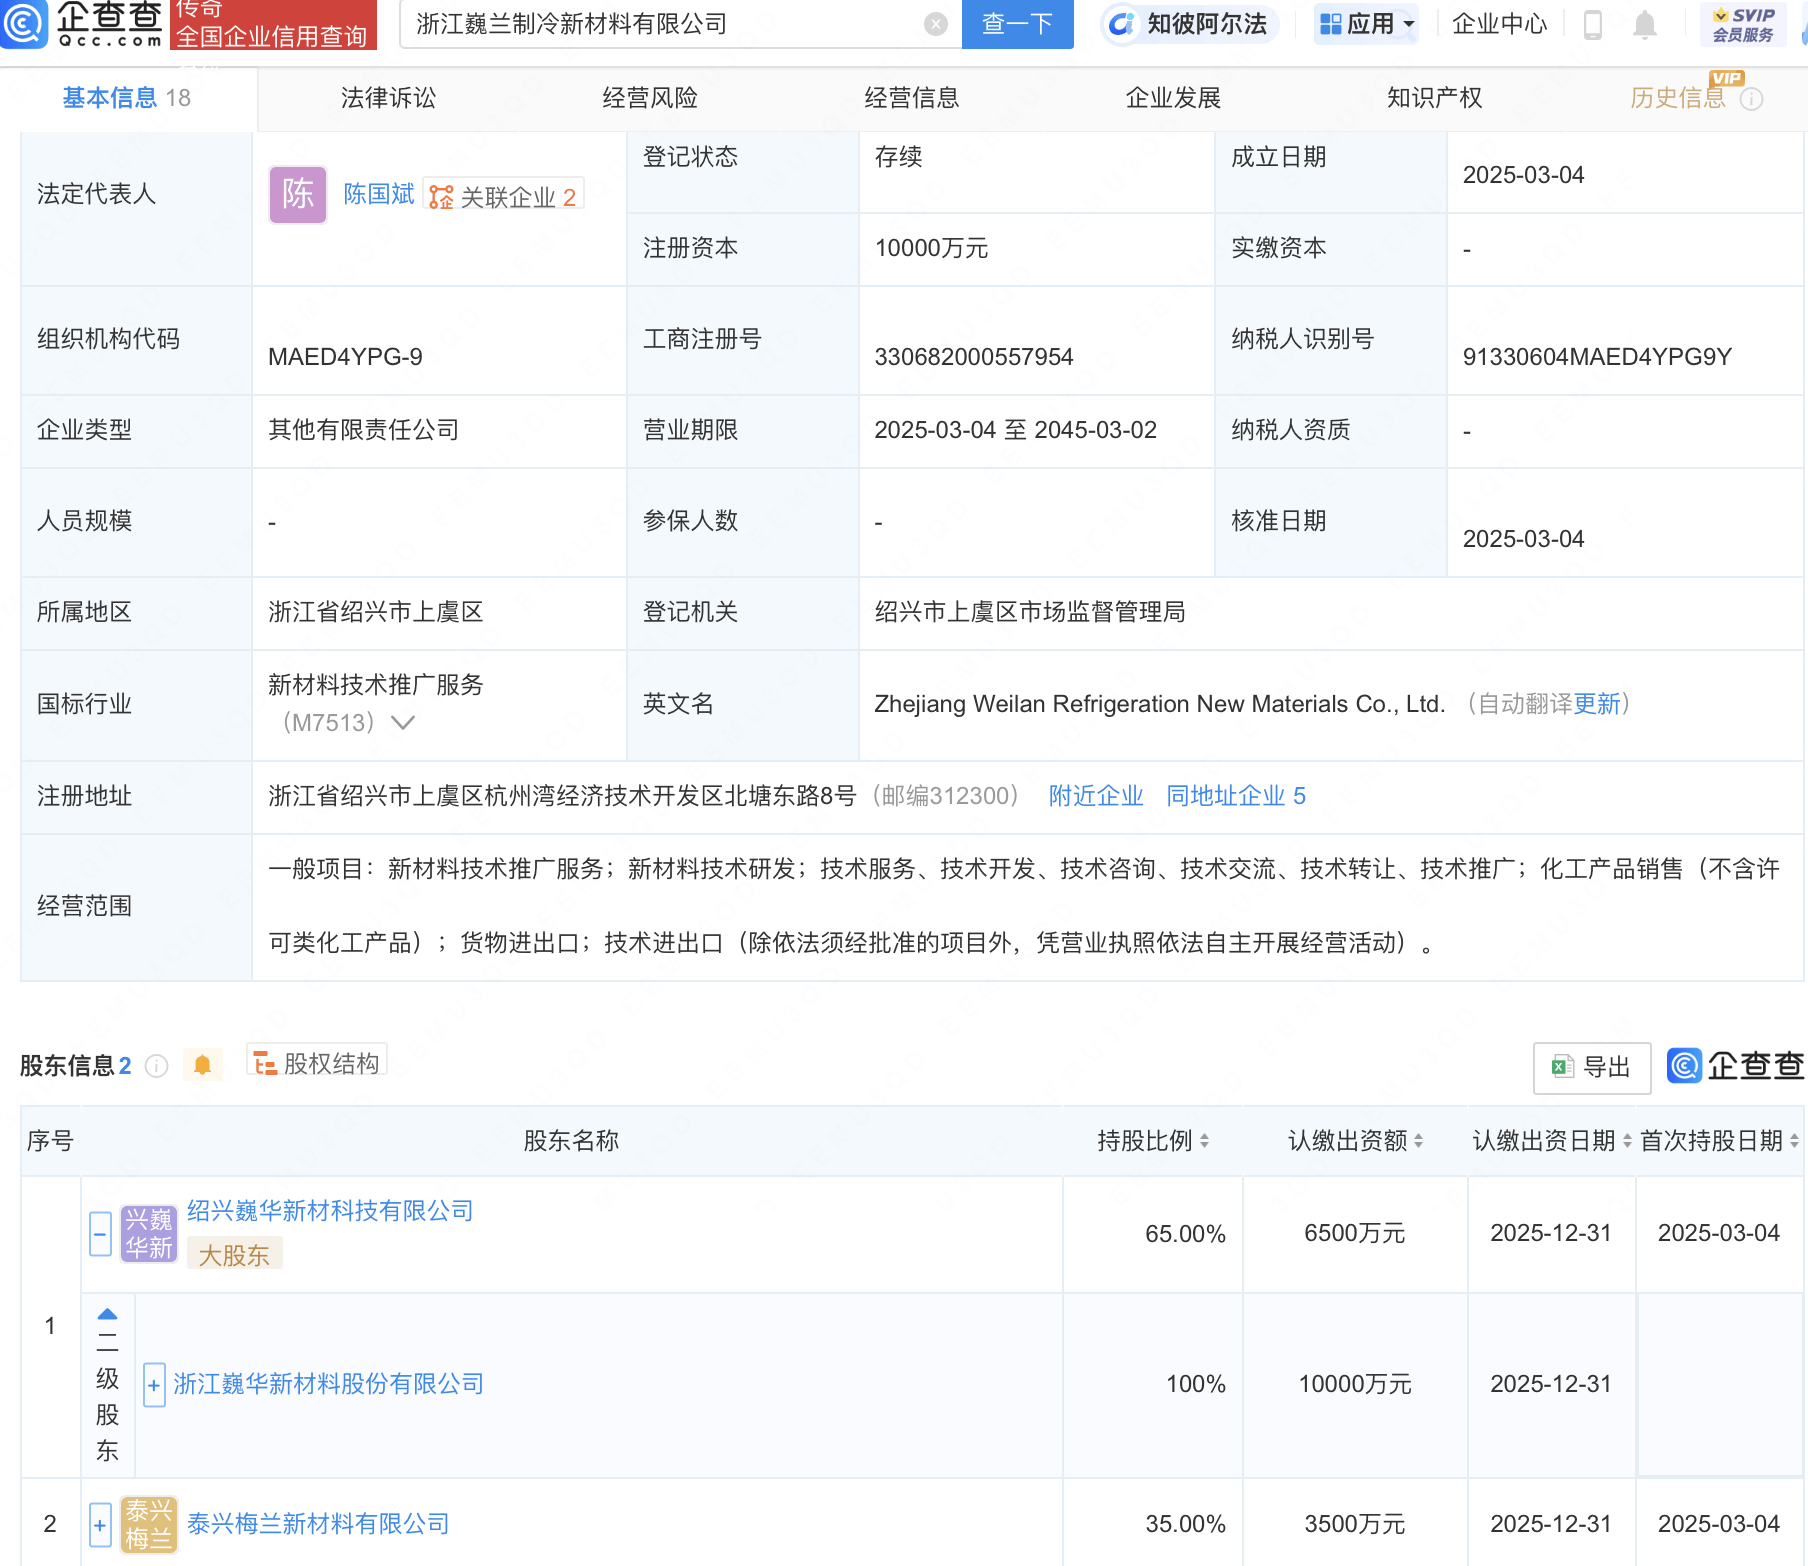This screenshot has height=1566, width=1808.
Task: Open 浙江巍华新材料股份有限公司 link
Action: click(329, 1384)
